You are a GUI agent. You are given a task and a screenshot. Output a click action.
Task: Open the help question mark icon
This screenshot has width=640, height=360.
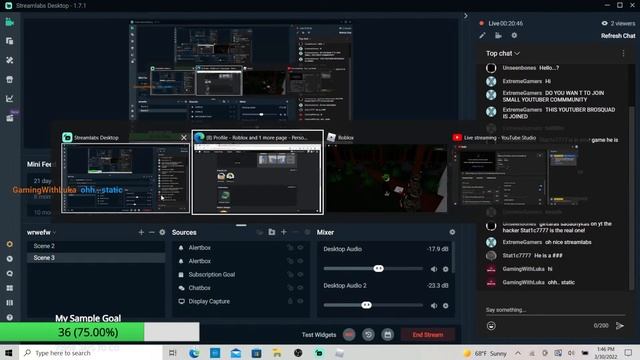(x=9, y=318)
